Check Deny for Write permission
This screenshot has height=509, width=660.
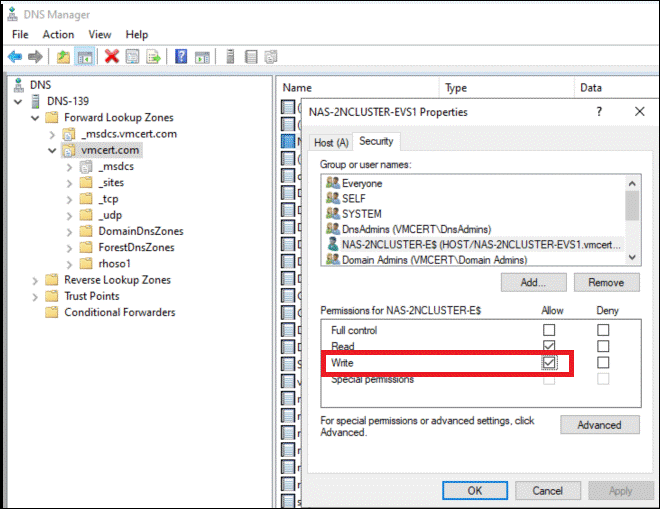[603, 362]
